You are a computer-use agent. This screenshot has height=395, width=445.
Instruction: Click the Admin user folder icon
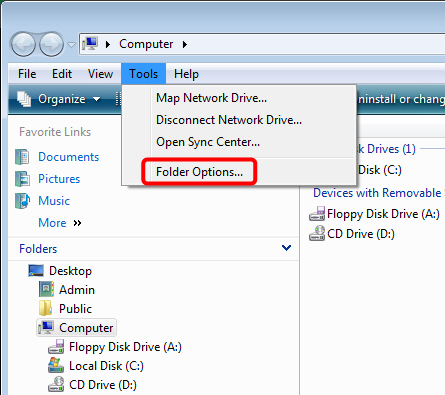tap(46, 289)
